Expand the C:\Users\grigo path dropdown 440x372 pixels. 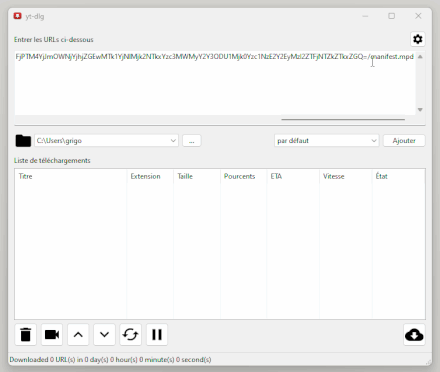coord(173,141)
